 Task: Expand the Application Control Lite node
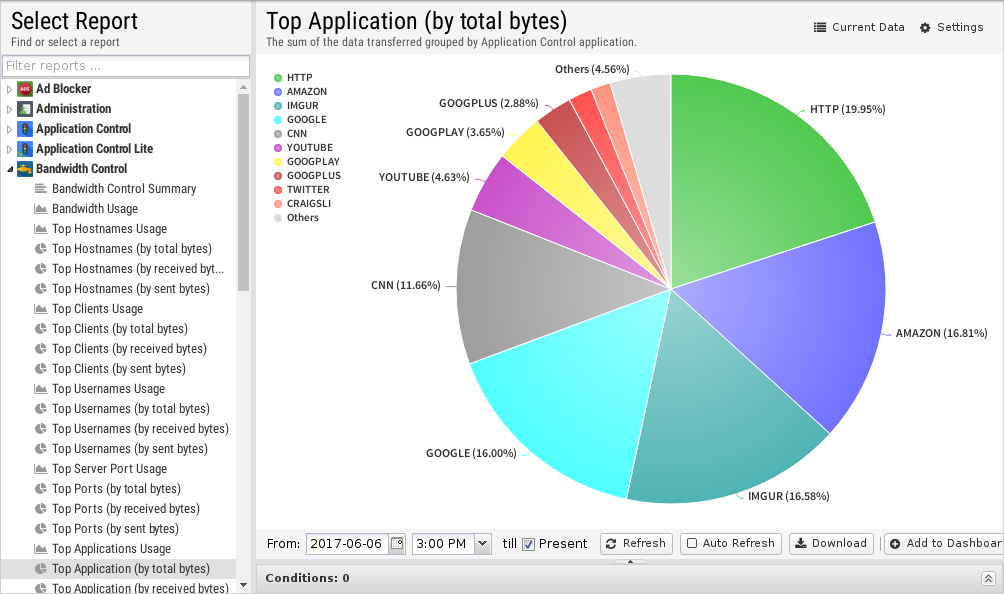(x=9, y=148)
